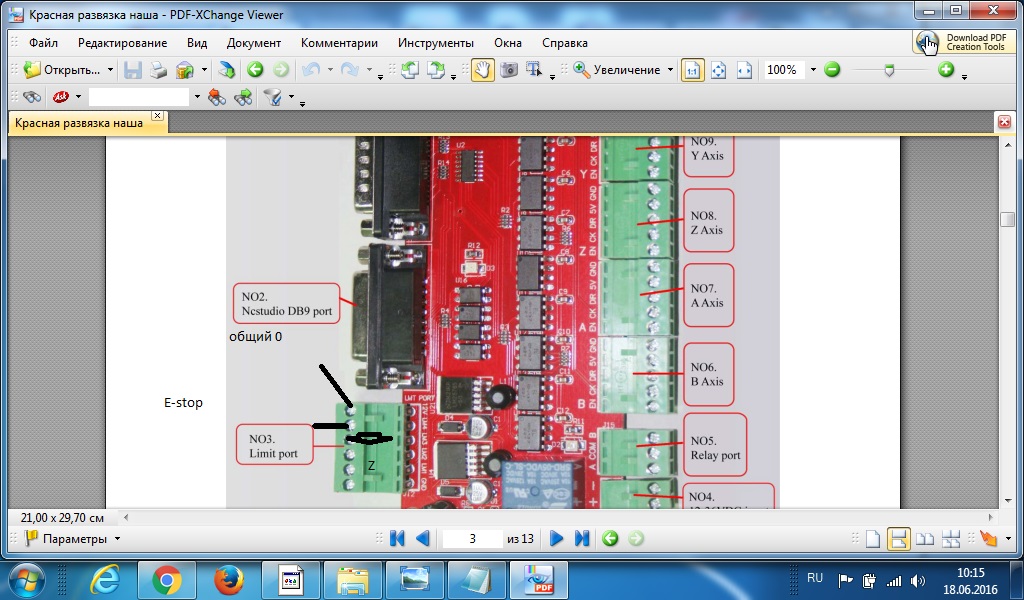Click the Scan to PDF icon
The width and height of the screenshot is (1024, 600).
tap(226, 70)
